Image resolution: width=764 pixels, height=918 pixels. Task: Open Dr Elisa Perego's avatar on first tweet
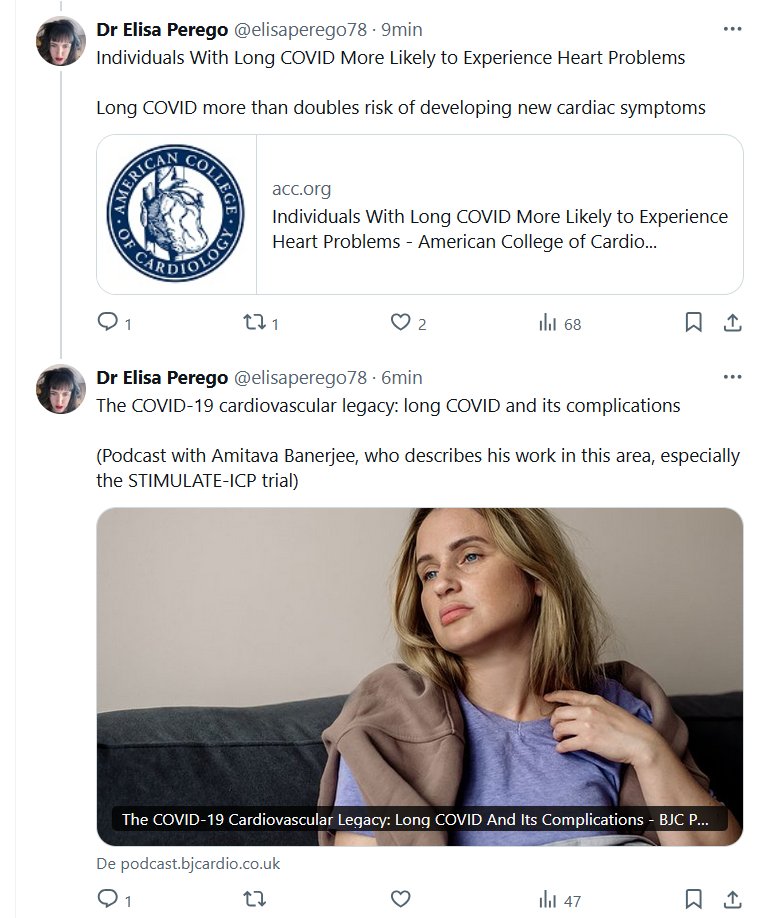click(x=61, y=40)
